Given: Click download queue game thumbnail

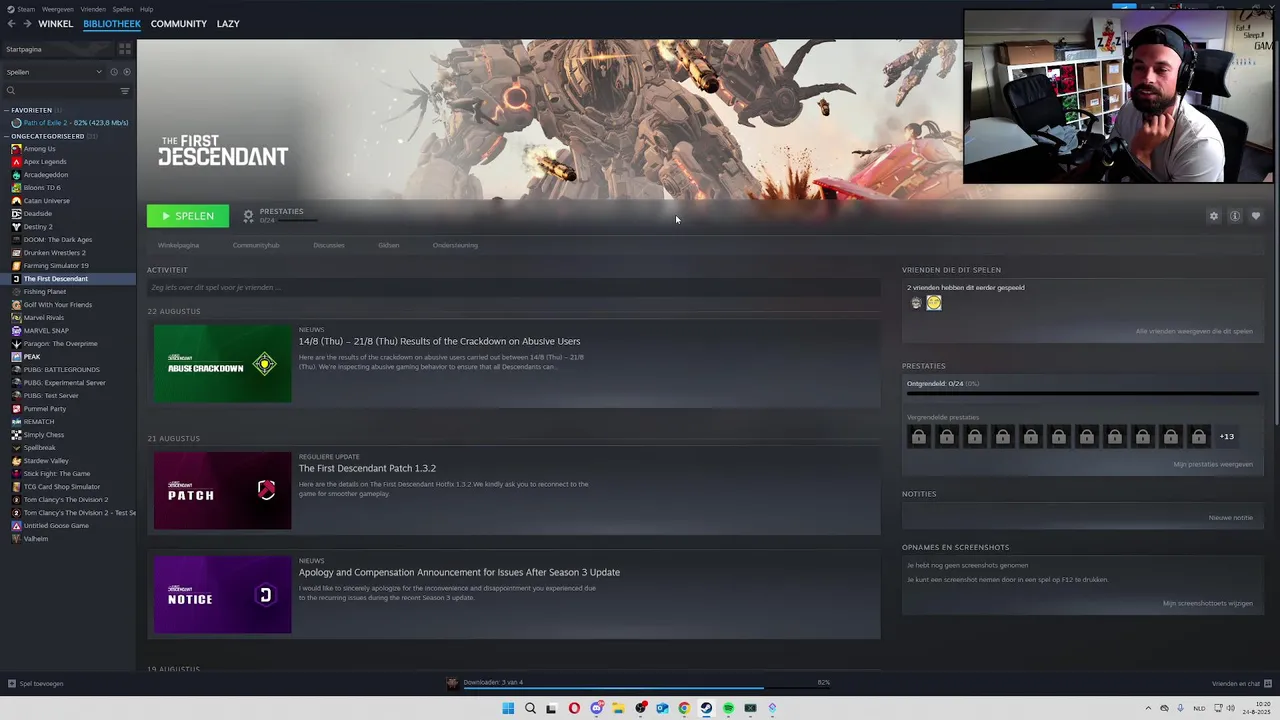Looking at the screenshot, I should click(452, 683).
